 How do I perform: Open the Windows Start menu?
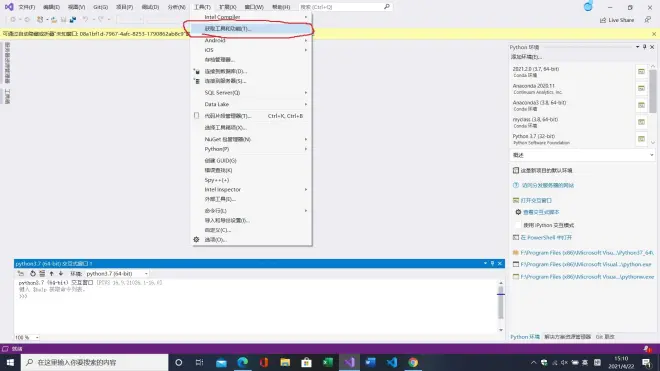coord(10,362)
